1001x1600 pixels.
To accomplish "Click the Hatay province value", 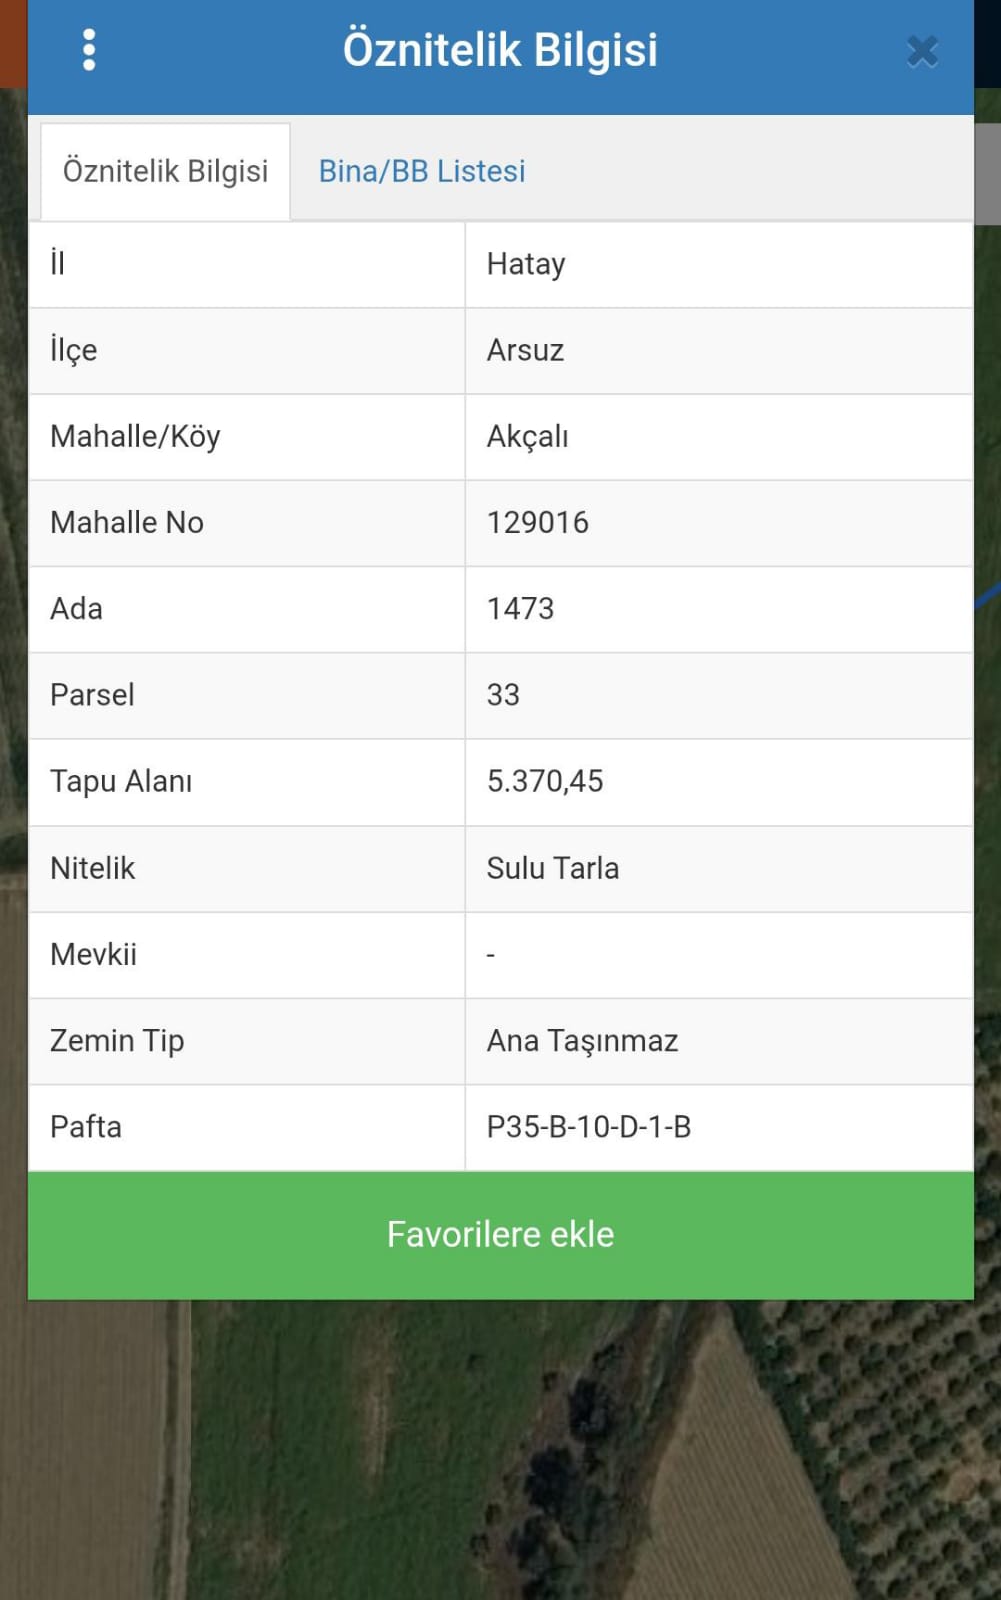I will click(x=526, y=264).
